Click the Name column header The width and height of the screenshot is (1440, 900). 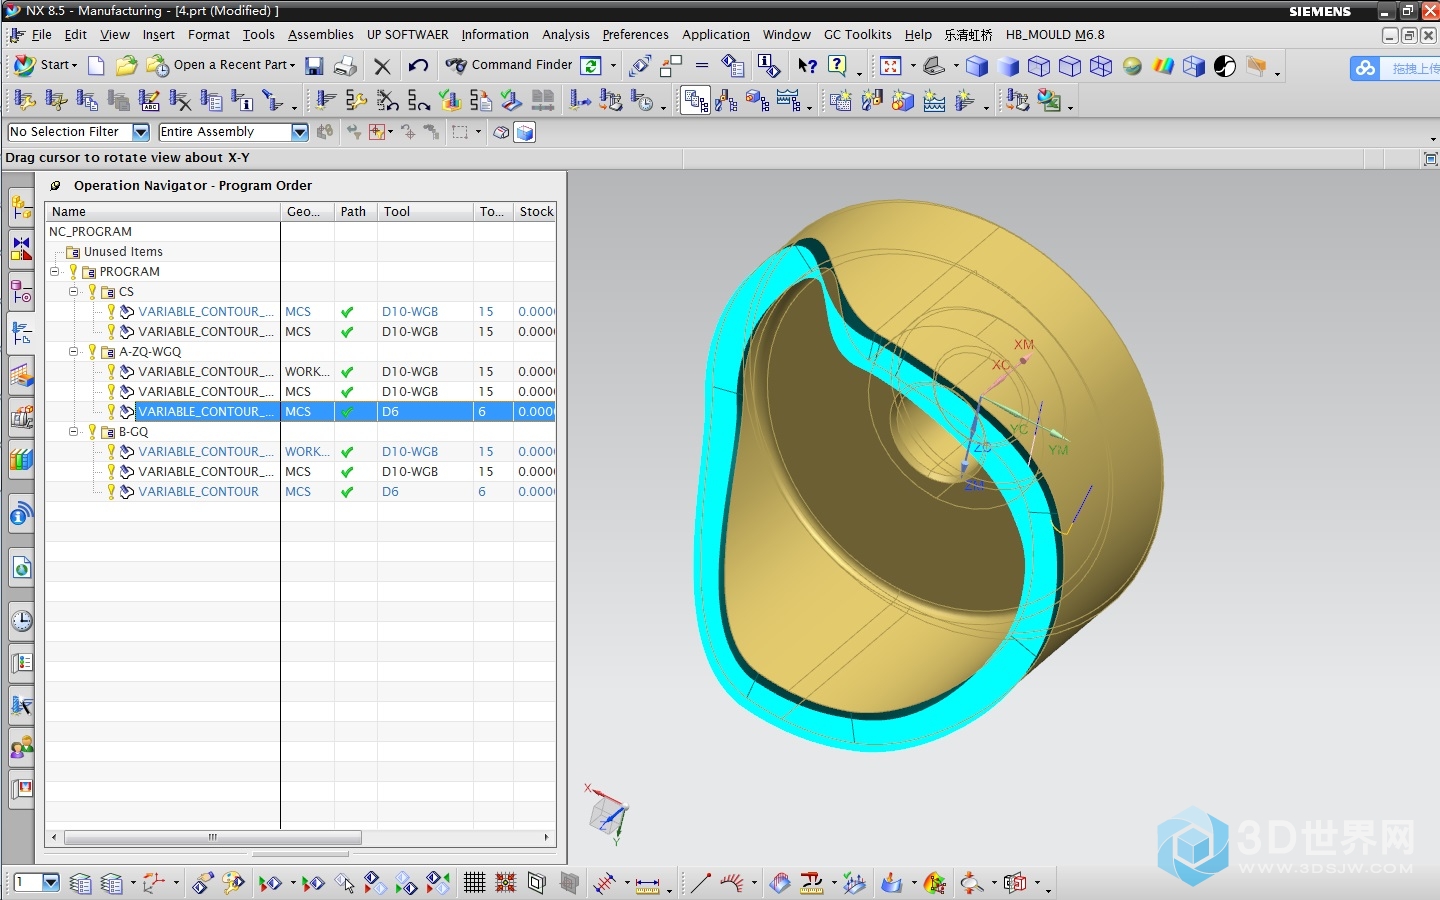[x=163, y=212]
